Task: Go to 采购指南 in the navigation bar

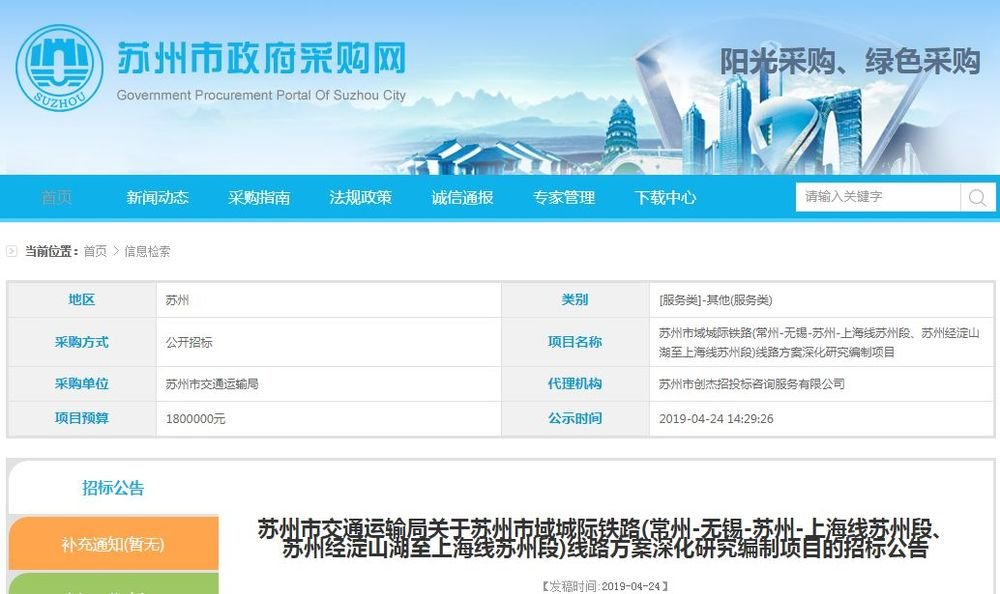Action: pyautogui.click(x=259, y=197)
